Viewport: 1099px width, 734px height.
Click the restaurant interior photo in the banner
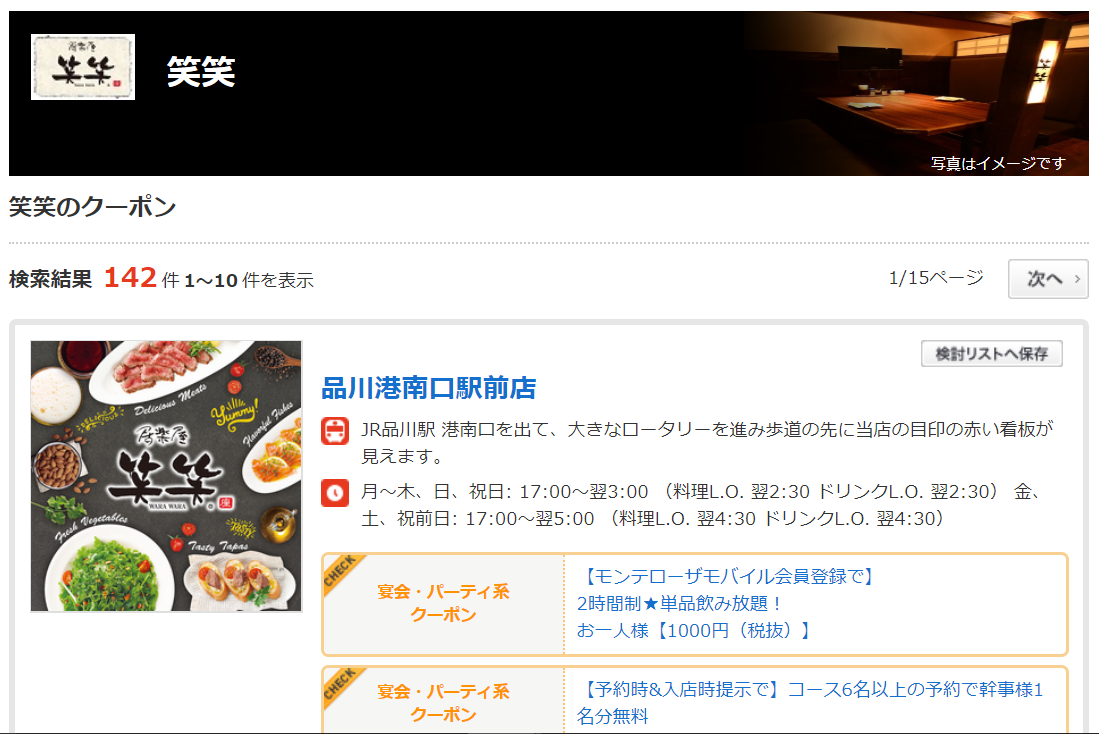point(917,93)
